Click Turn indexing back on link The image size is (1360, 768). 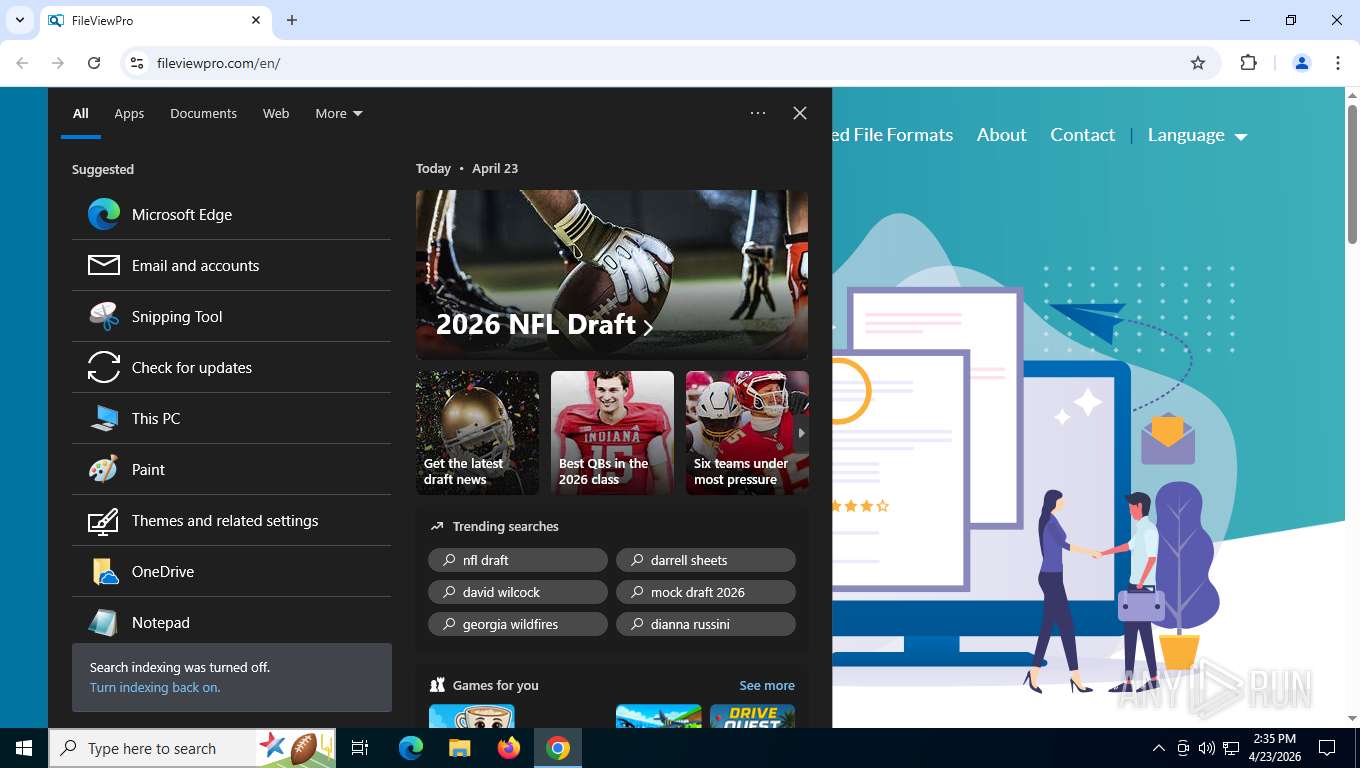pyautogui.click(x=155, y=688)
